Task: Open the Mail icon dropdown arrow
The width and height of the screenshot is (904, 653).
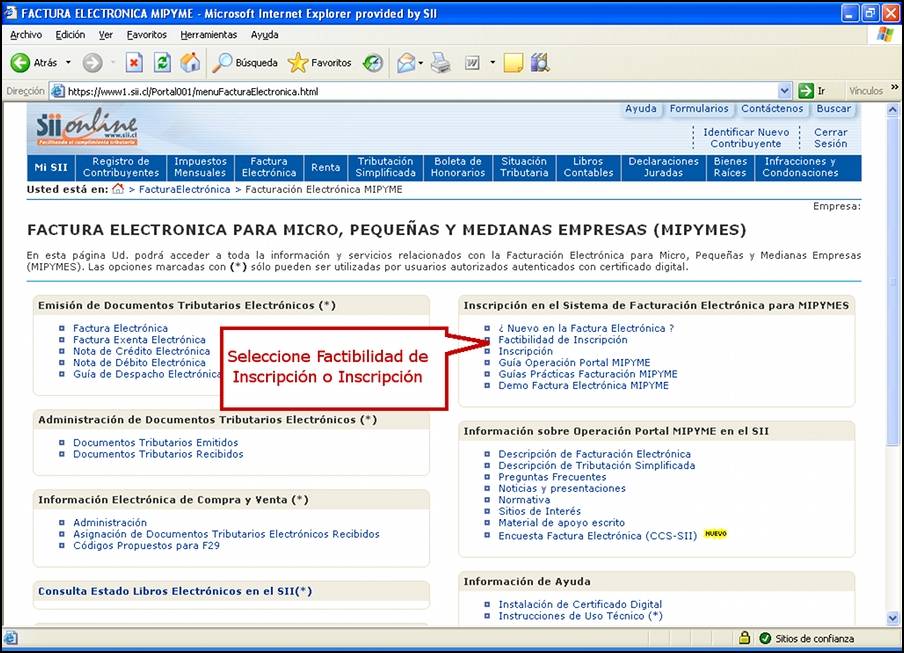Action: [421, 63]
